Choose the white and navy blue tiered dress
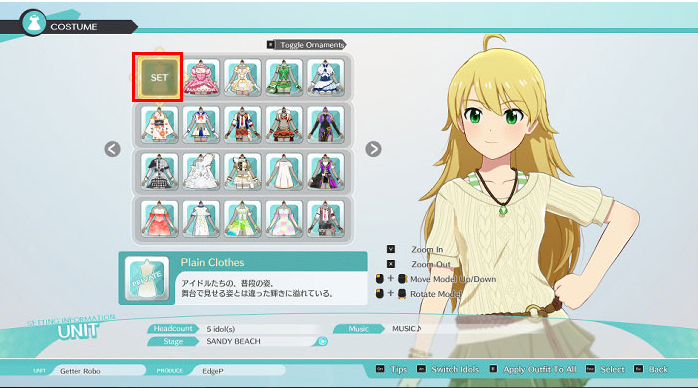 point(325,77)
